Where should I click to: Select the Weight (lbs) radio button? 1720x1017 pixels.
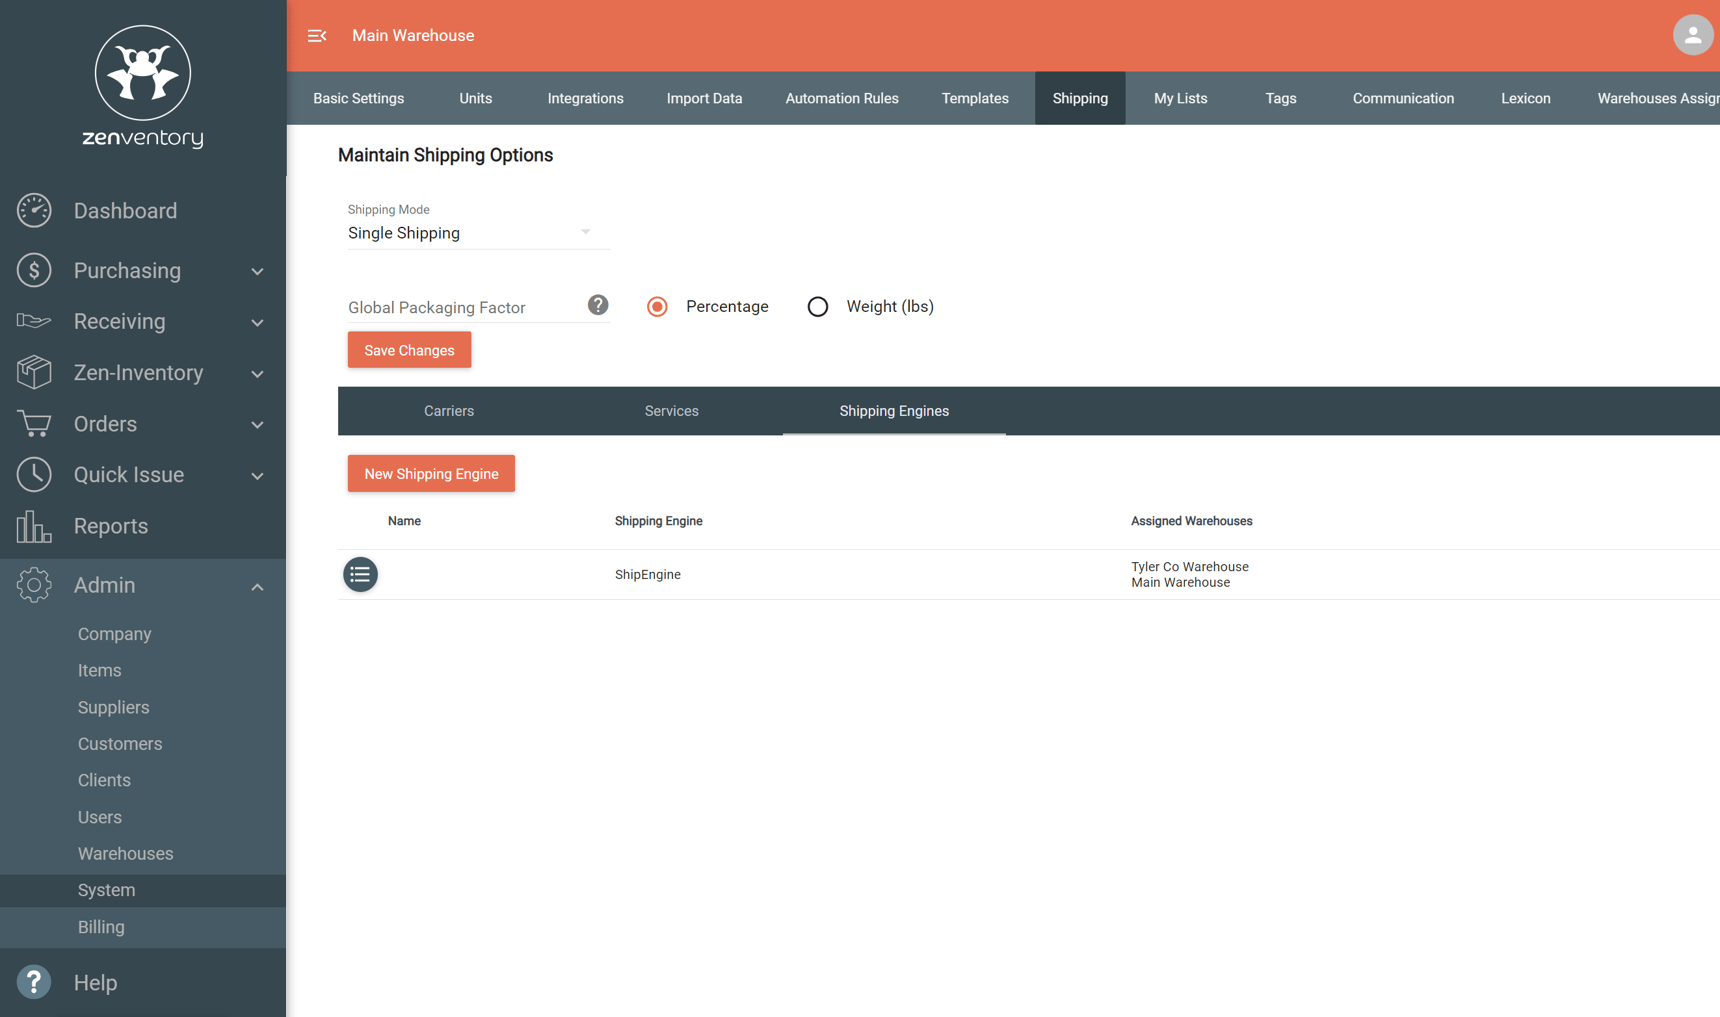click(818, 307)
